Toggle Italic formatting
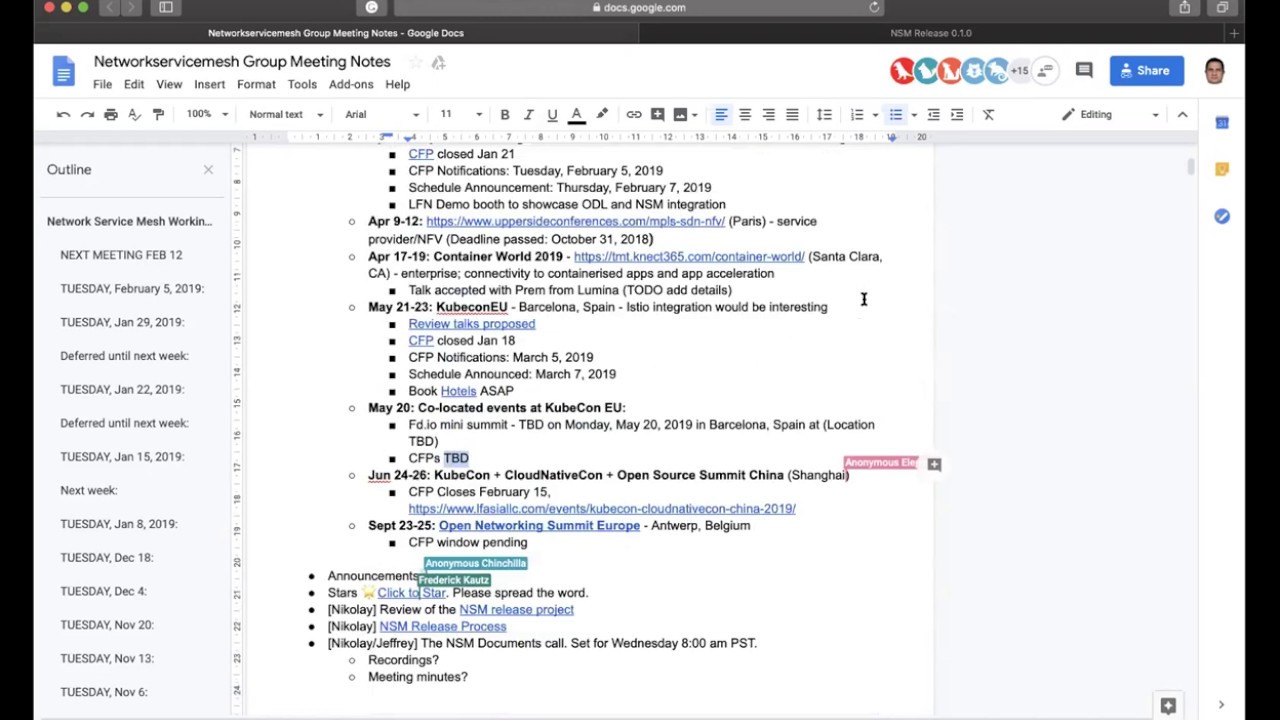 tap(528, 114)
